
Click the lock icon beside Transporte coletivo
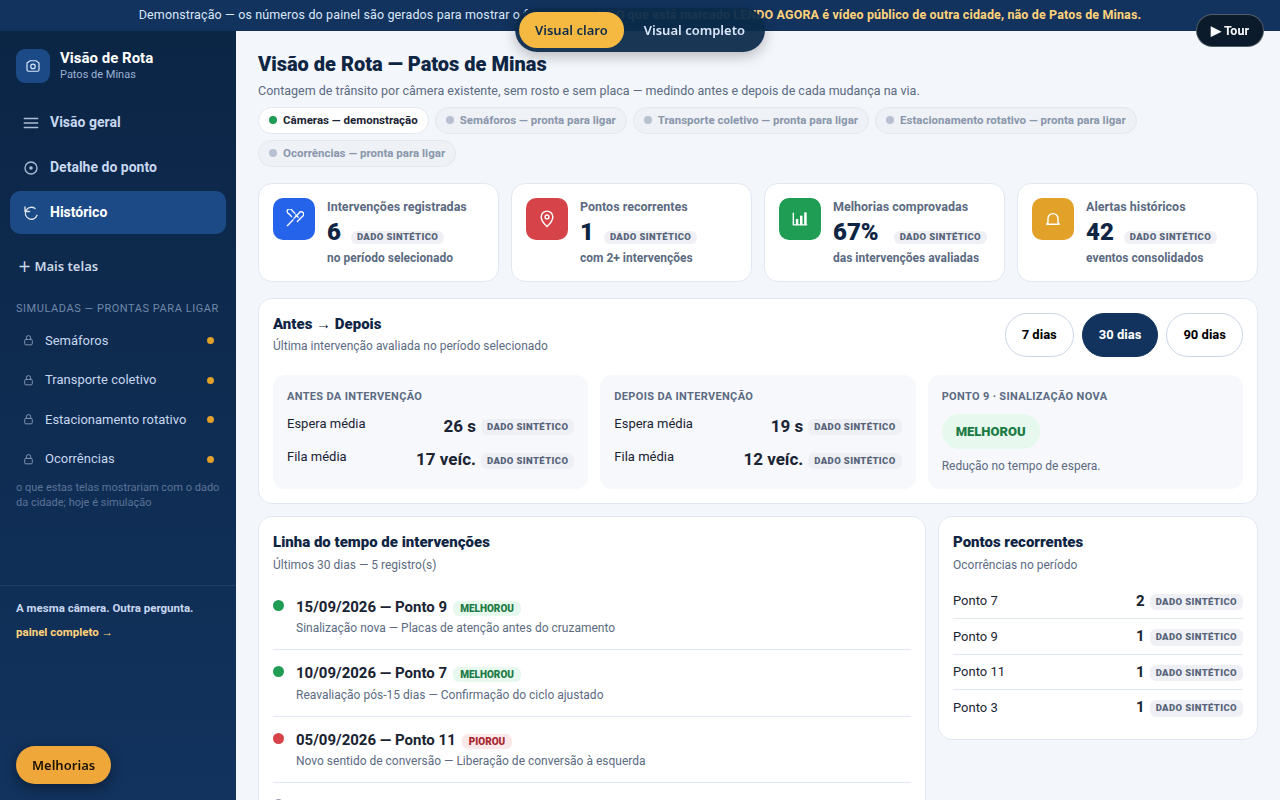tap(29, 380)
